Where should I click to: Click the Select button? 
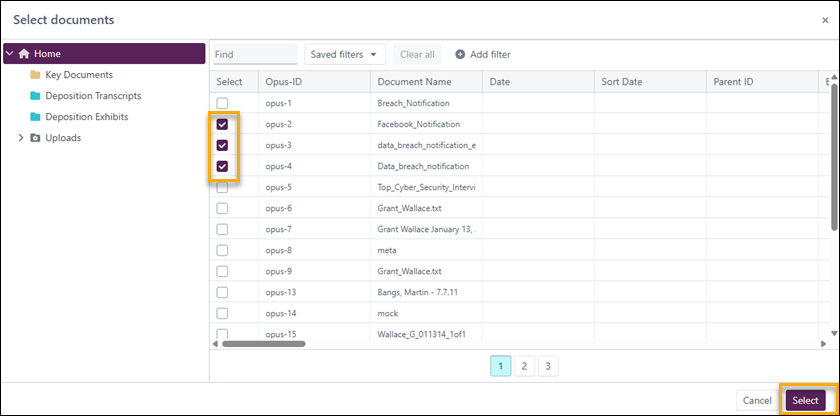[x=805, y=400]
